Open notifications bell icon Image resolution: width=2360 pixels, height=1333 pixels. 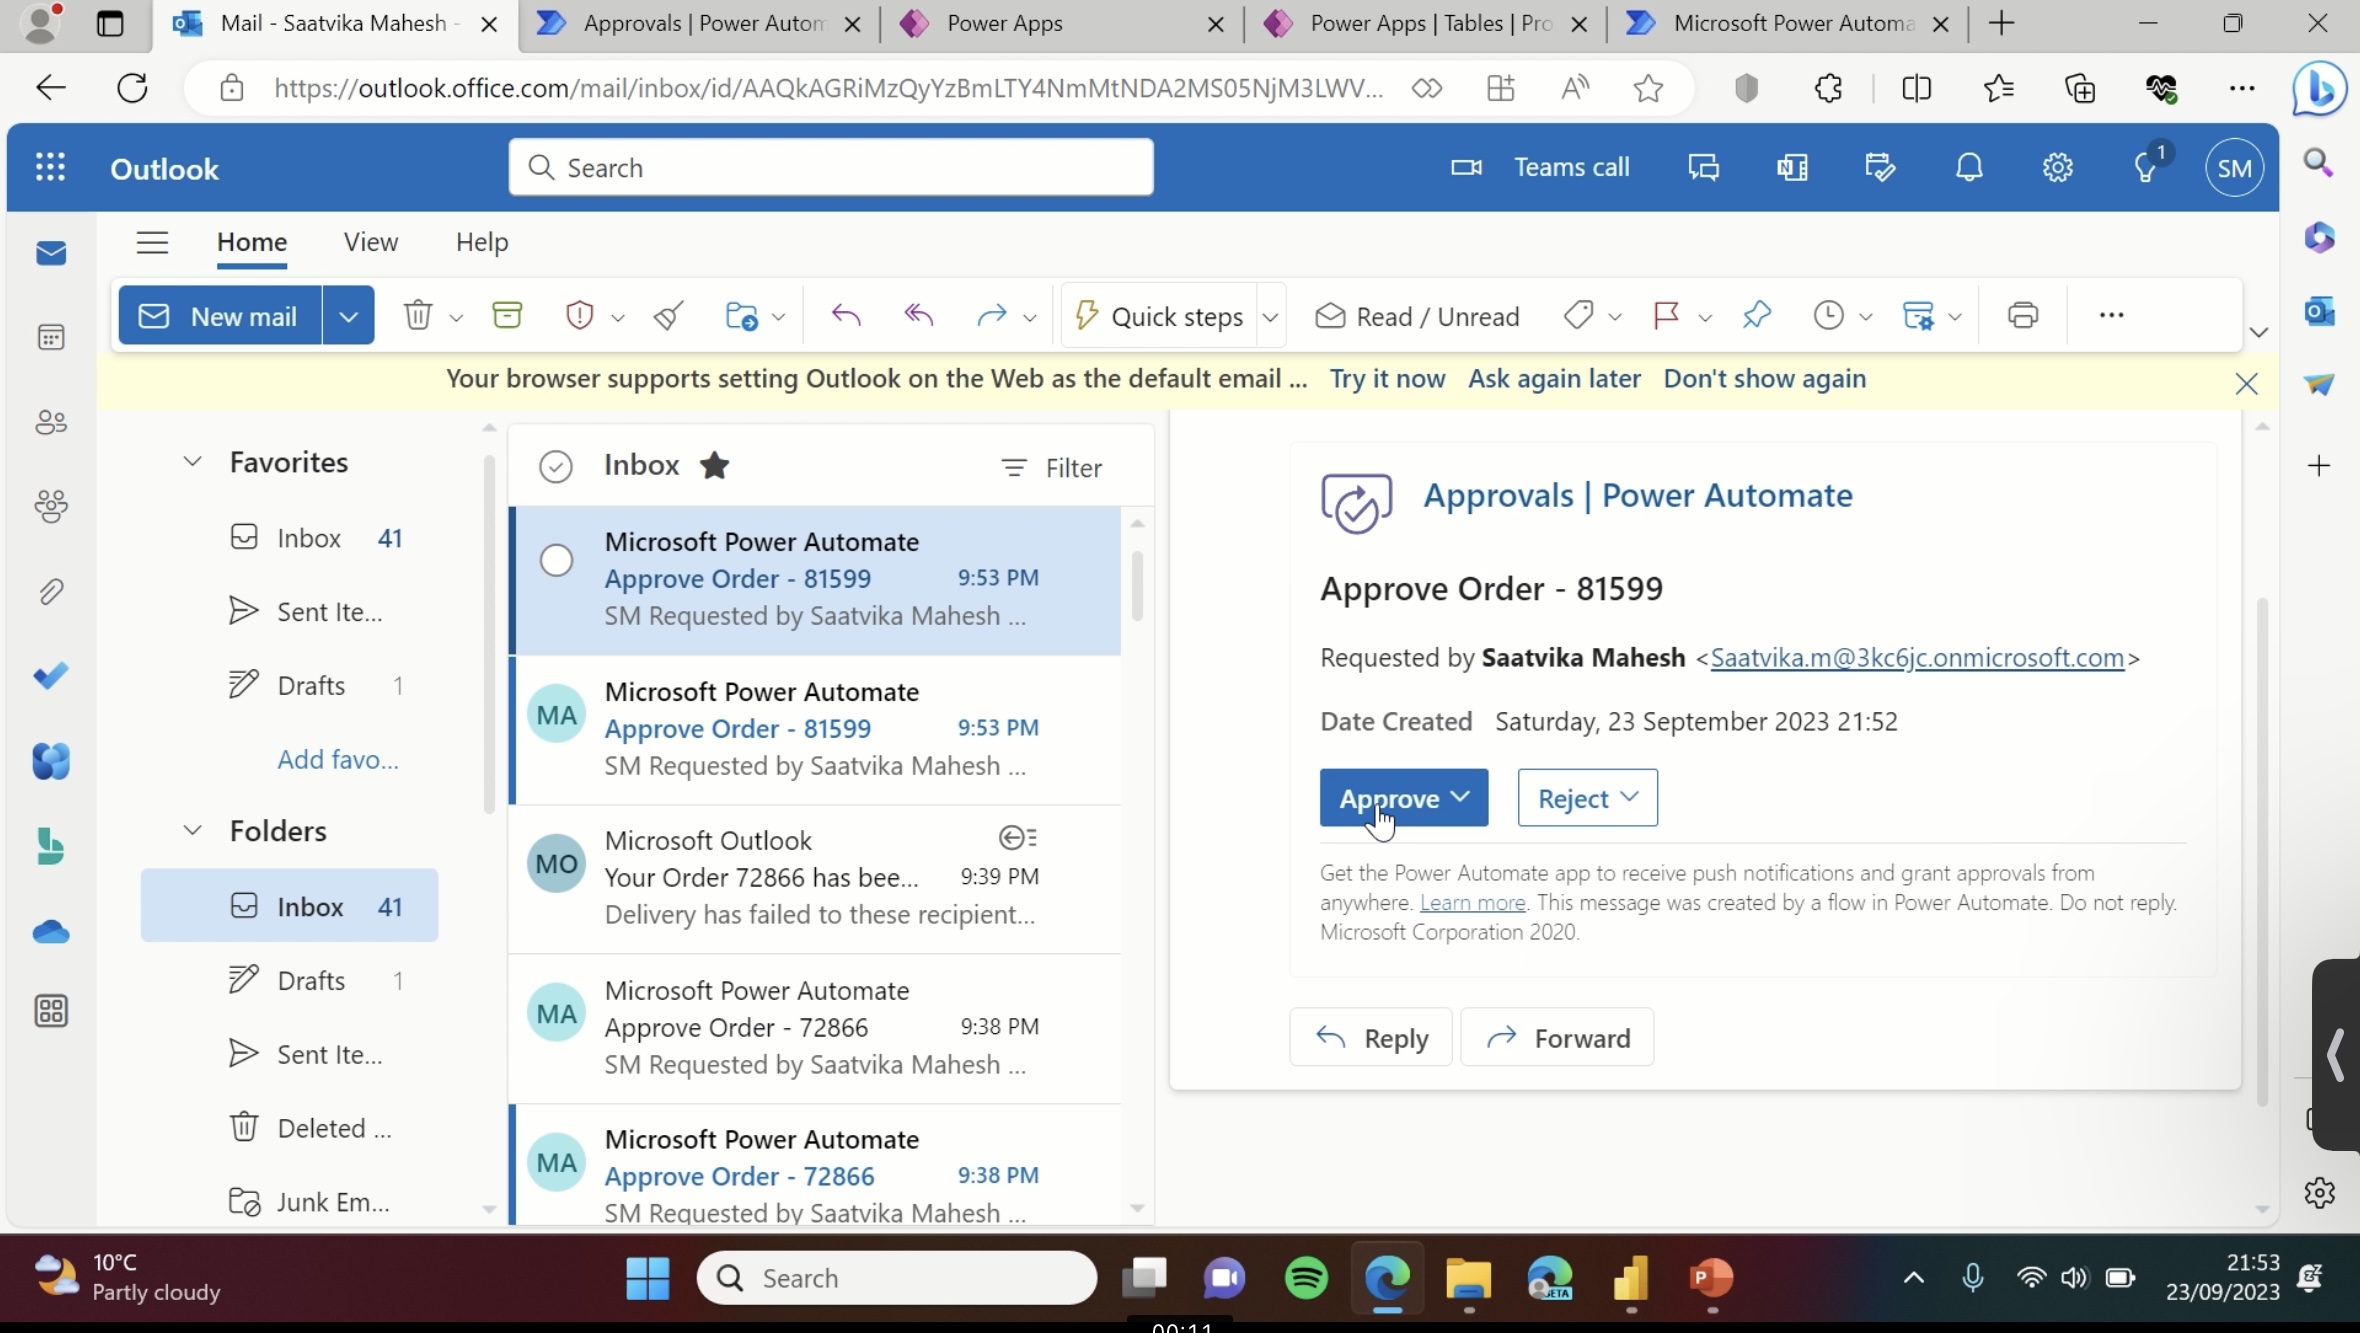(1969, 168)
